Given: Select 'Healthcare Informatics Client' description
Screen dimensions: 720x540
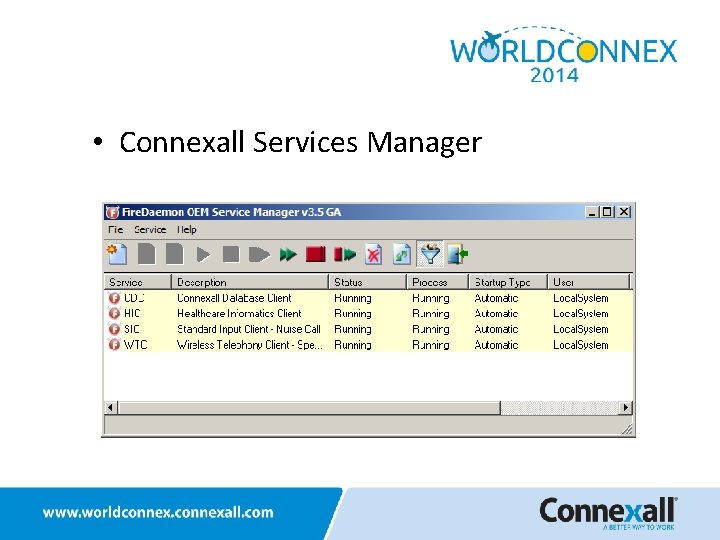Looking at the screenshot, I should pos(239,314).
